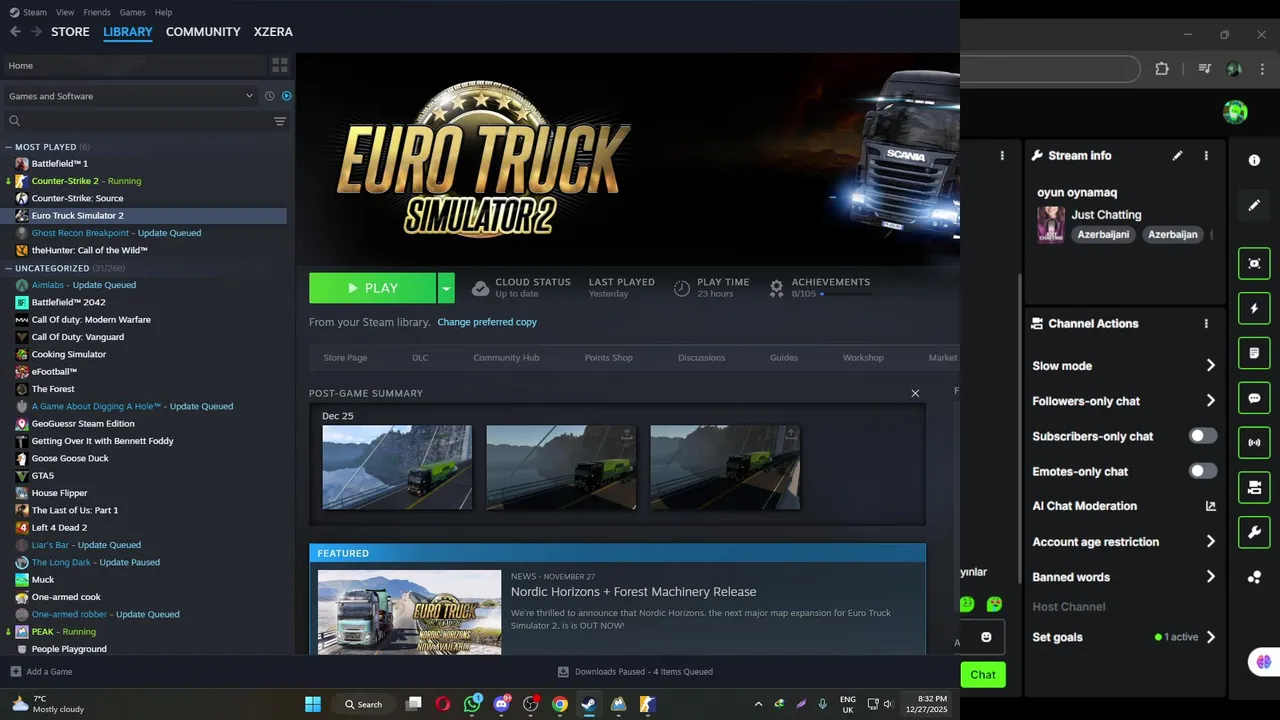Open the emote picker smiley in chat input
The height and width of the screenshot is (720, 1280).
pyautogui.click(x=986, y=637)
